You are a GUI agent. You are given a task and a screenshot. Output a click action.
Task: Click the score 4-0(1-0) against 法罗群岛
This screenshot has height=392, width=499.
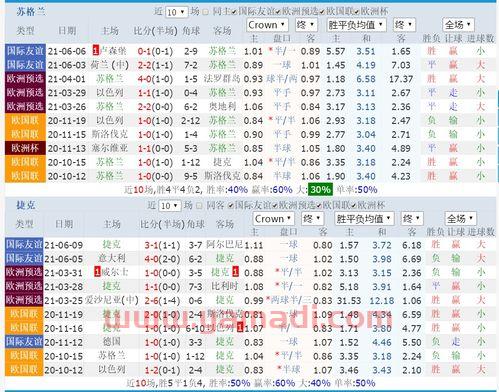155,79
